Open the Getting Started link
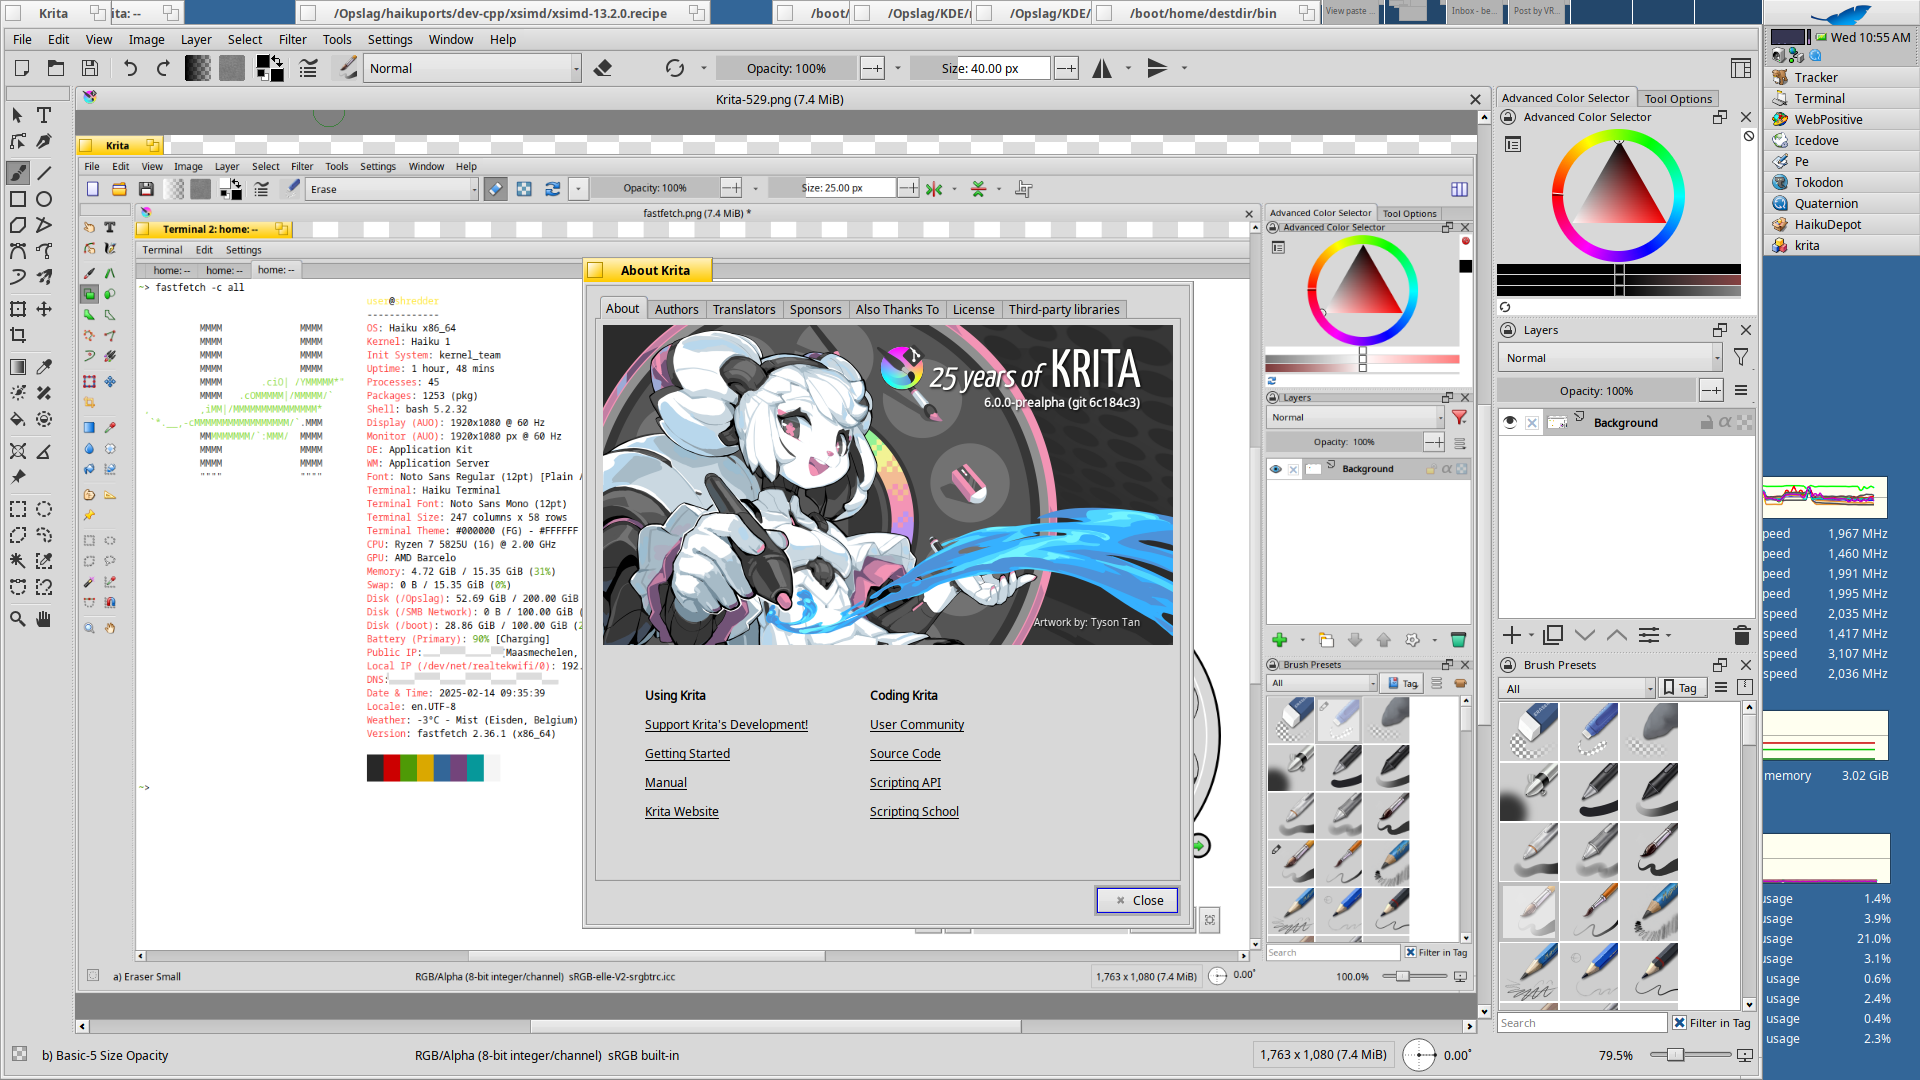Image resolution: width=1920 pixels, height=1080 pixels. [687, 754]
